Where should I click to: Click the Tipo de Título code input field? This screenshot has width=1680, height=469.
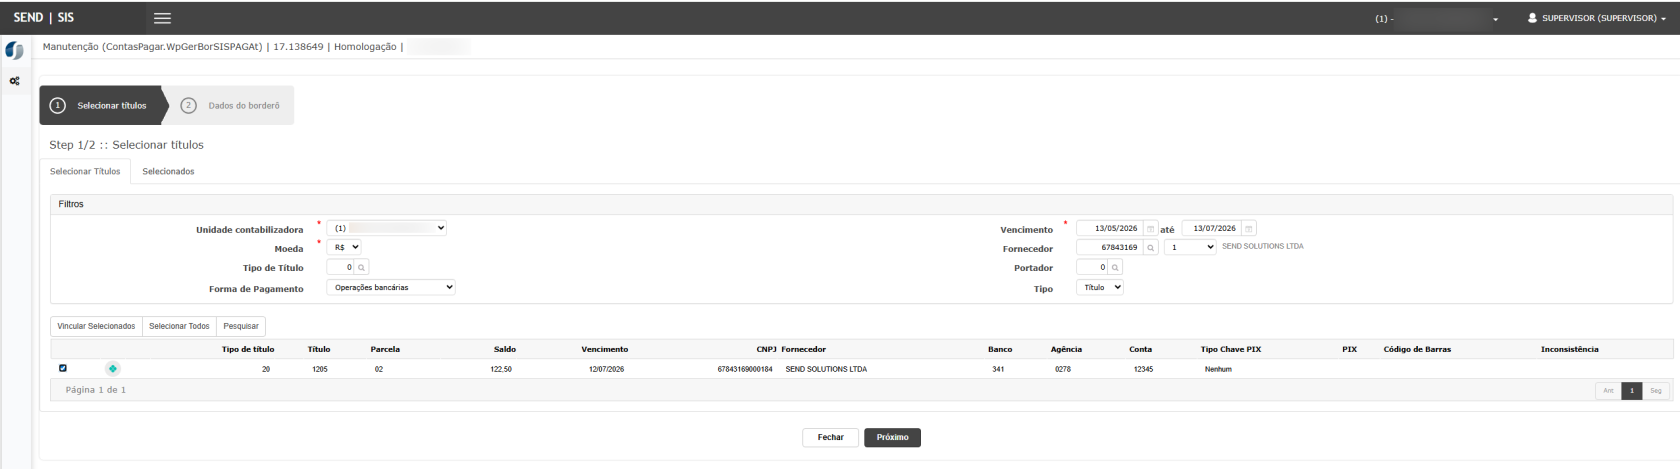pos(341,267)
